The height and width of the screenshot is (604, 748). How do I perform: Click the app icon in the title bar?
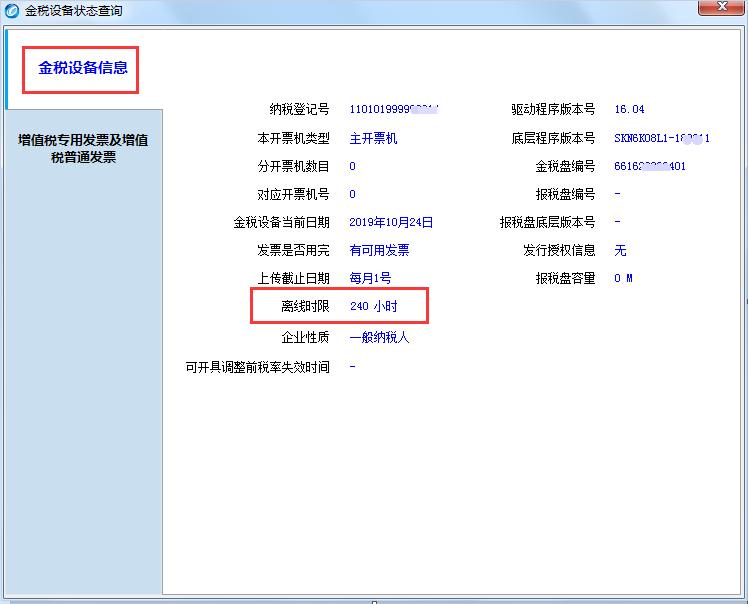point(12,11)
